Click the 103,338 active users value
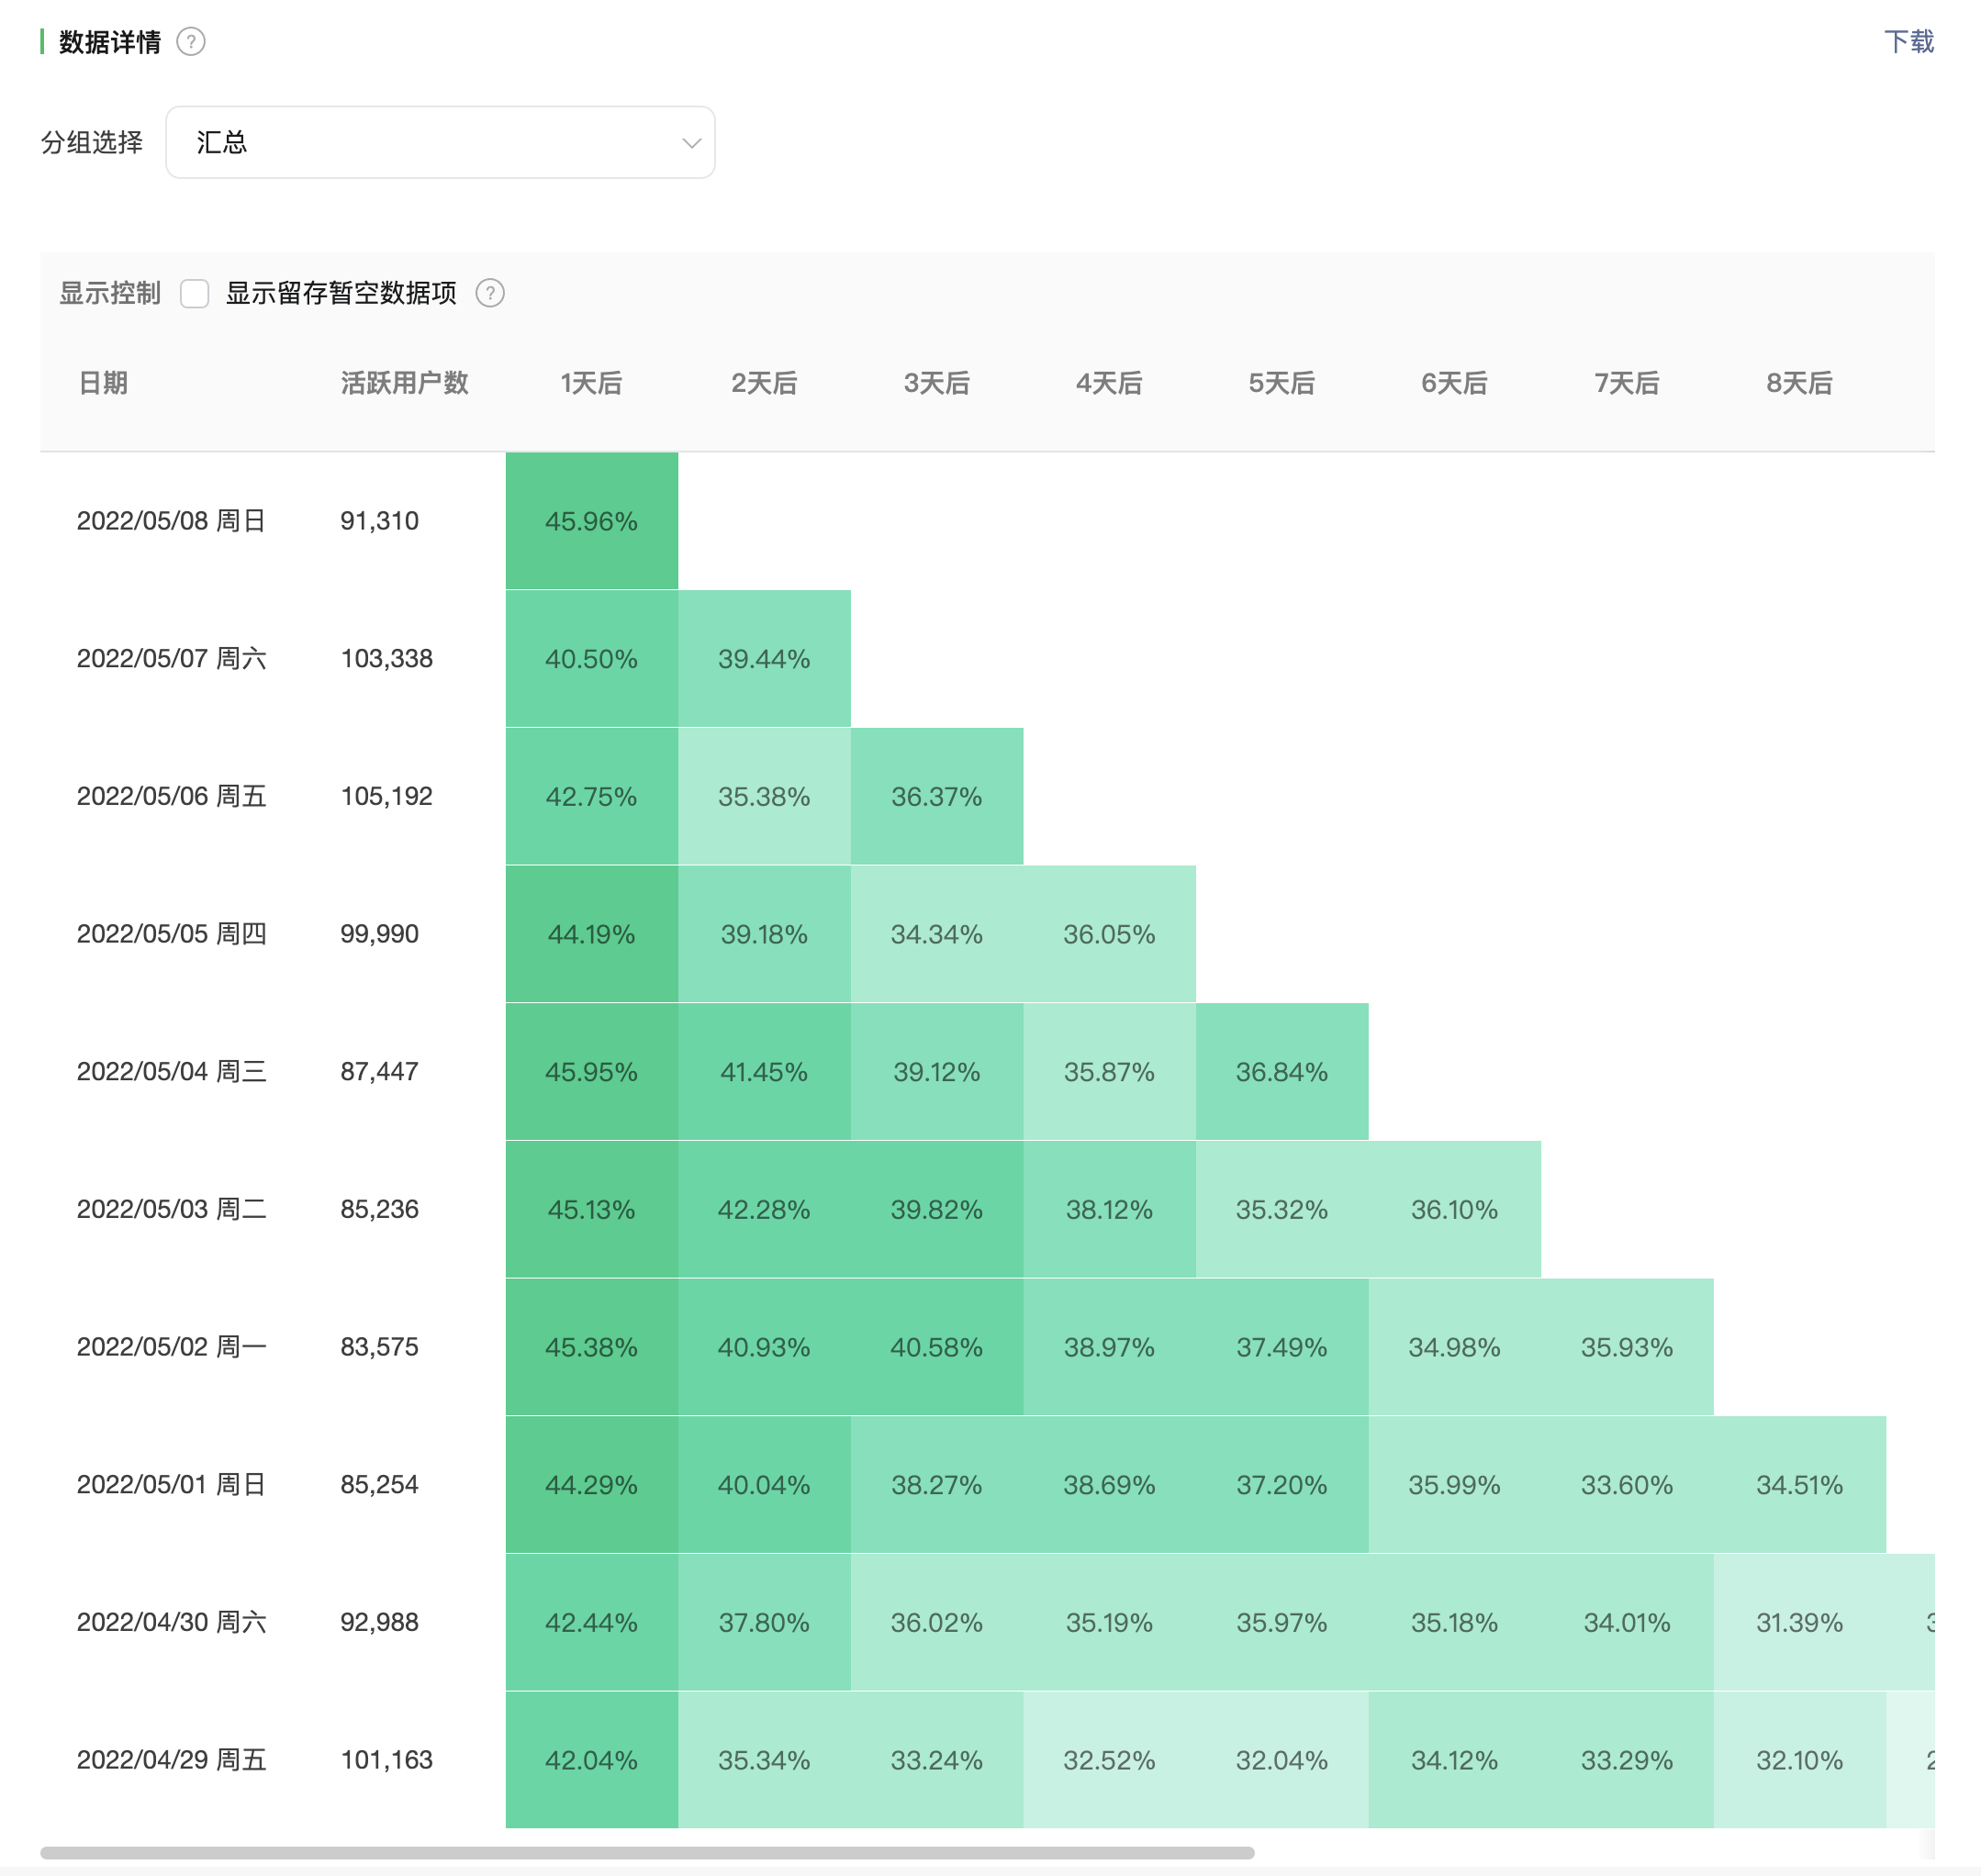This screenshot has height=1876, width=1981. tap(386, 659)
